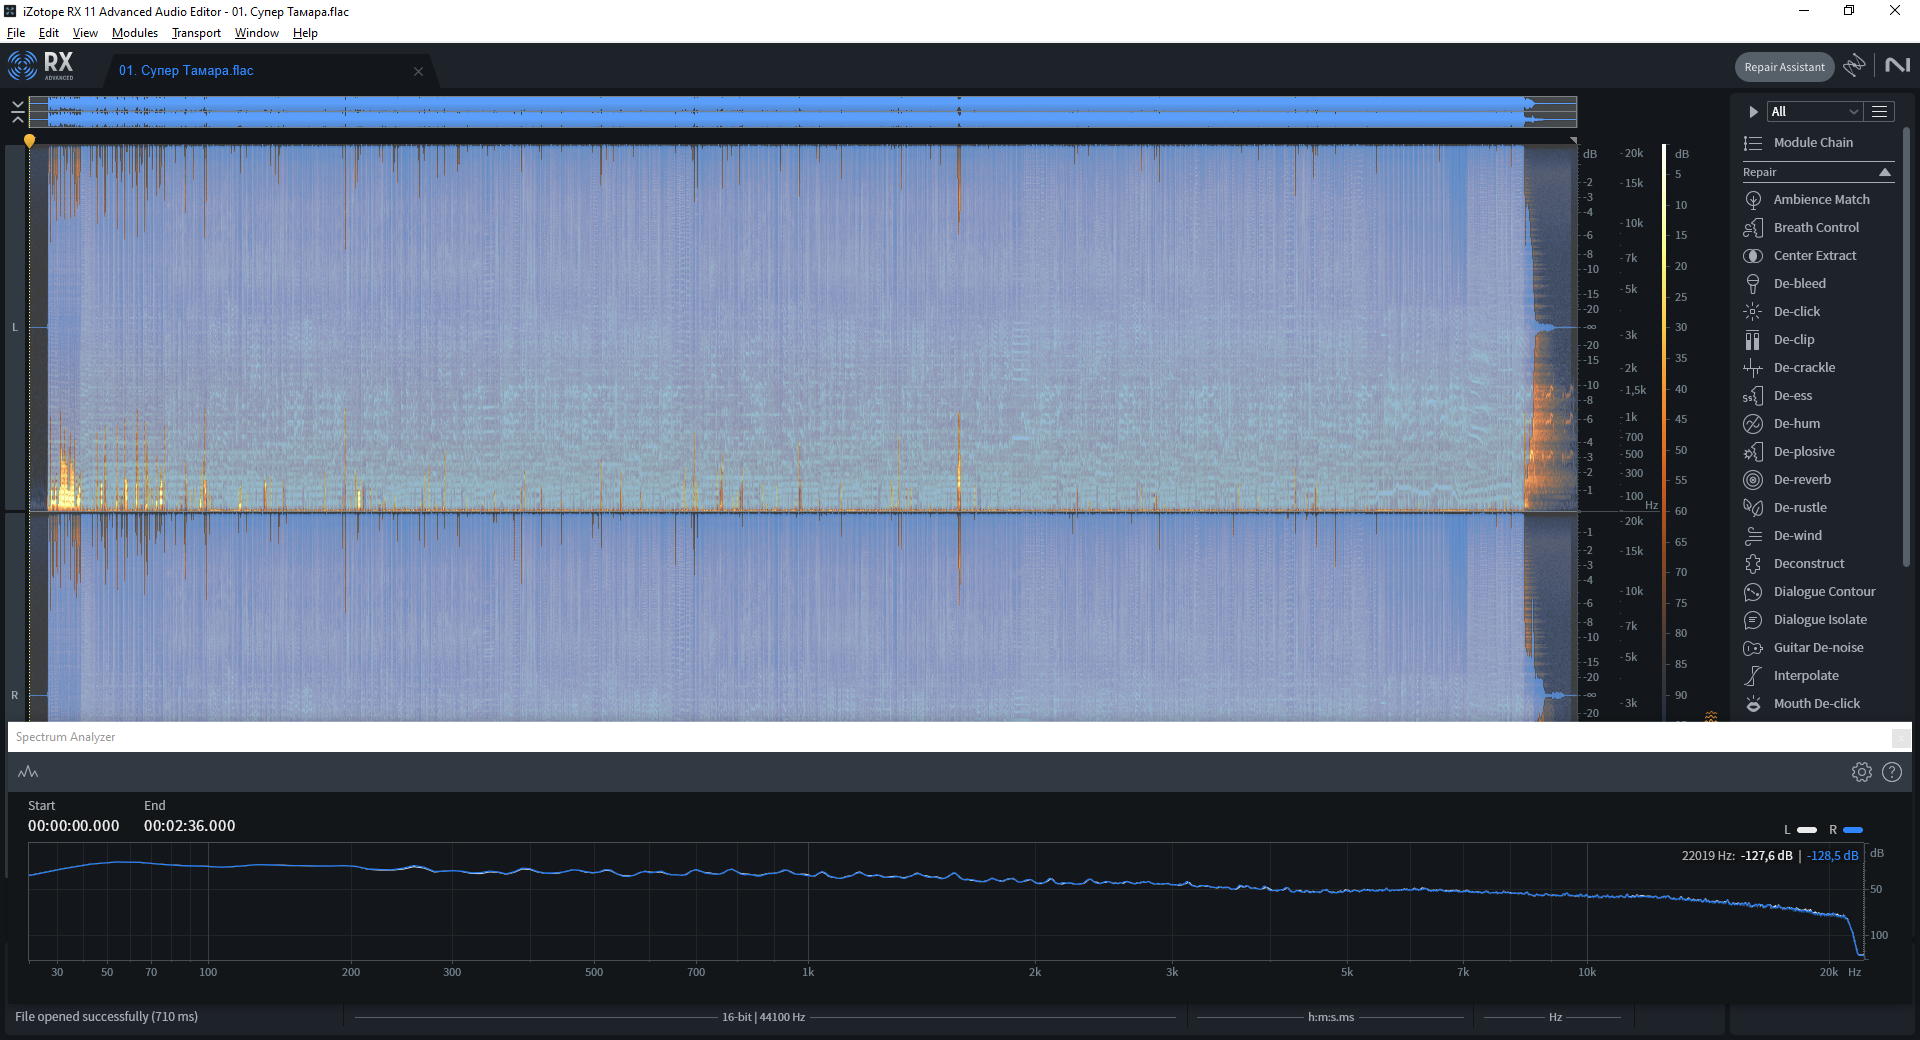This screenshot has width=1920, height=1040.
Task: Open the Window menu
Action: click(257, 33)
